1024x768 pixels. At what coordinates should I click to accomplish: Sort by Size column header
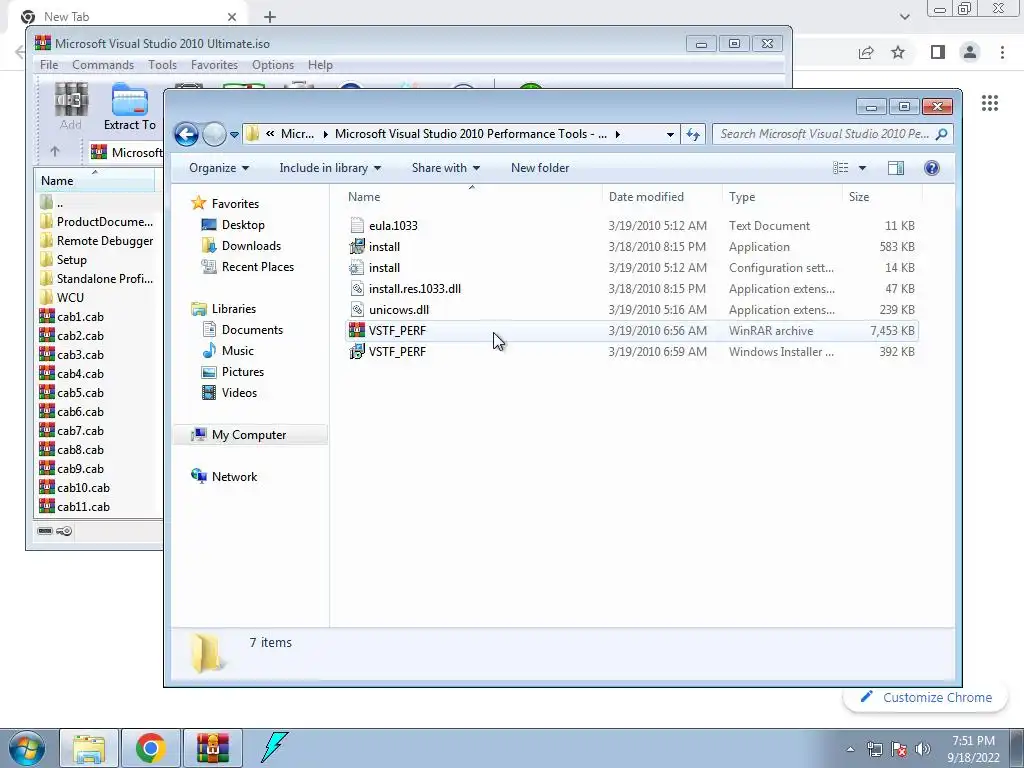pyautogui.click(x=882, y=197)
